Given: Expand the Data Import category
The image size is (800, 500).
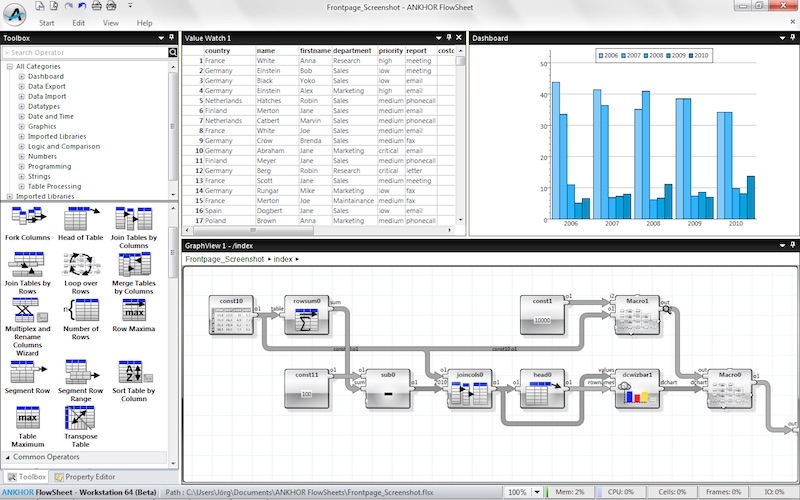Looking at the screenshot, I should pos(21,96).
